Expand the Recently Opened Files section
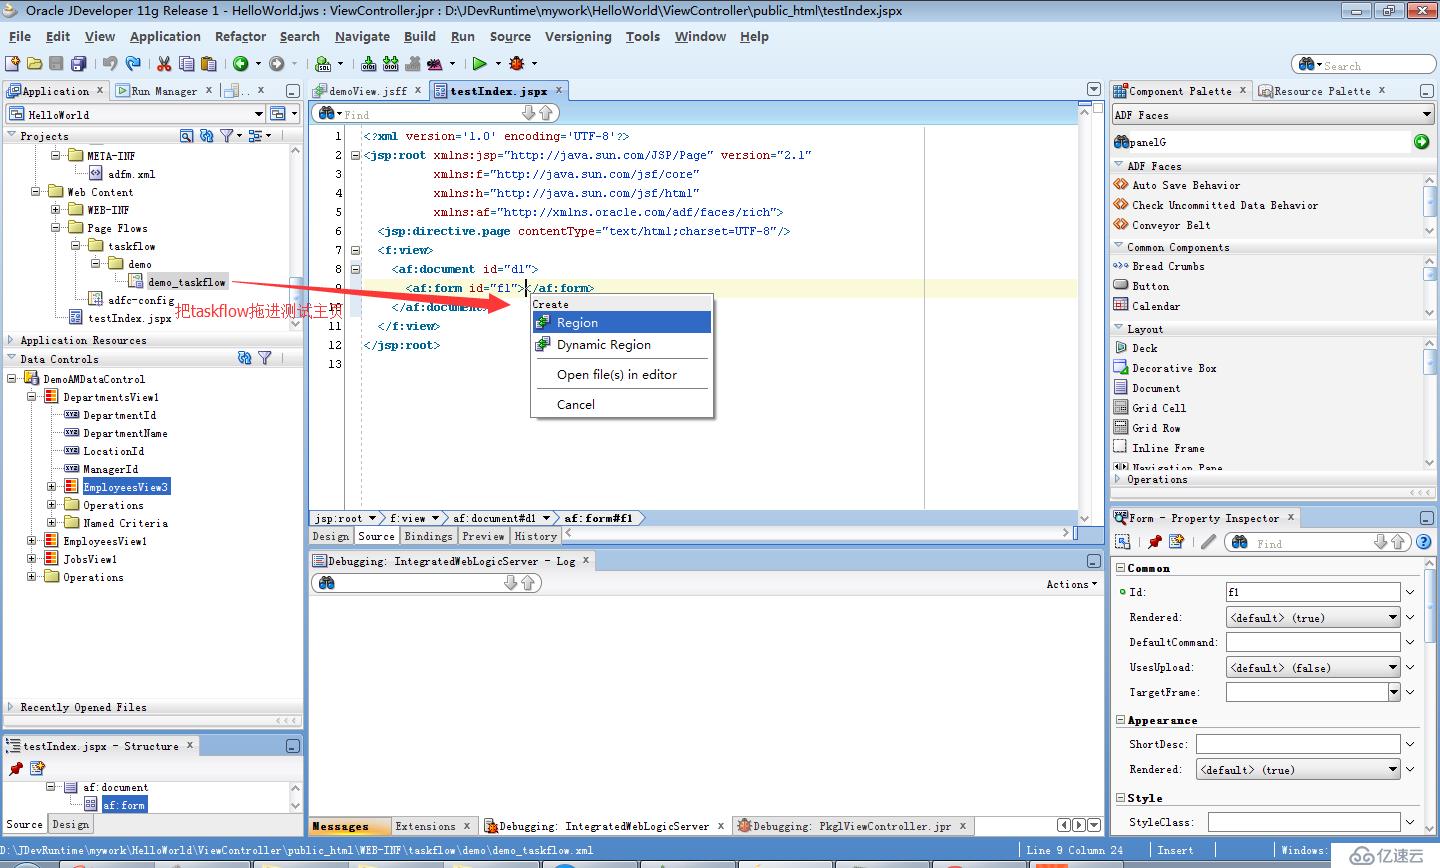 tap(11, 707)
